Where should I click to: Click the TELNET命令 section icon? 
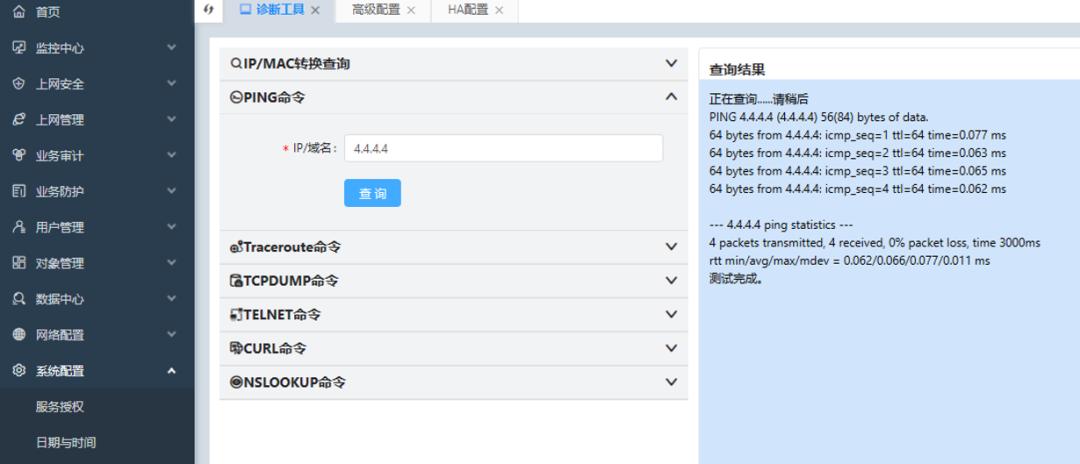pos(236,315)
